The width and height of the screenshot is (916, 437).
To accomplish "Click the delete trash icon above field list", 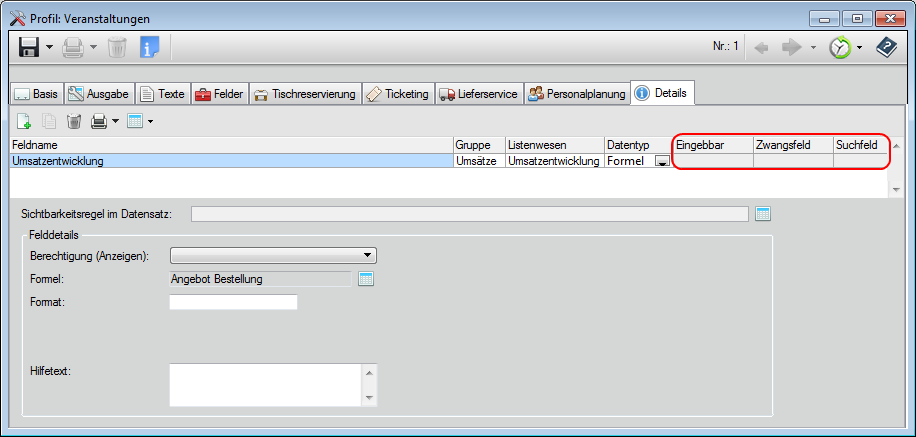I will 74,122.
